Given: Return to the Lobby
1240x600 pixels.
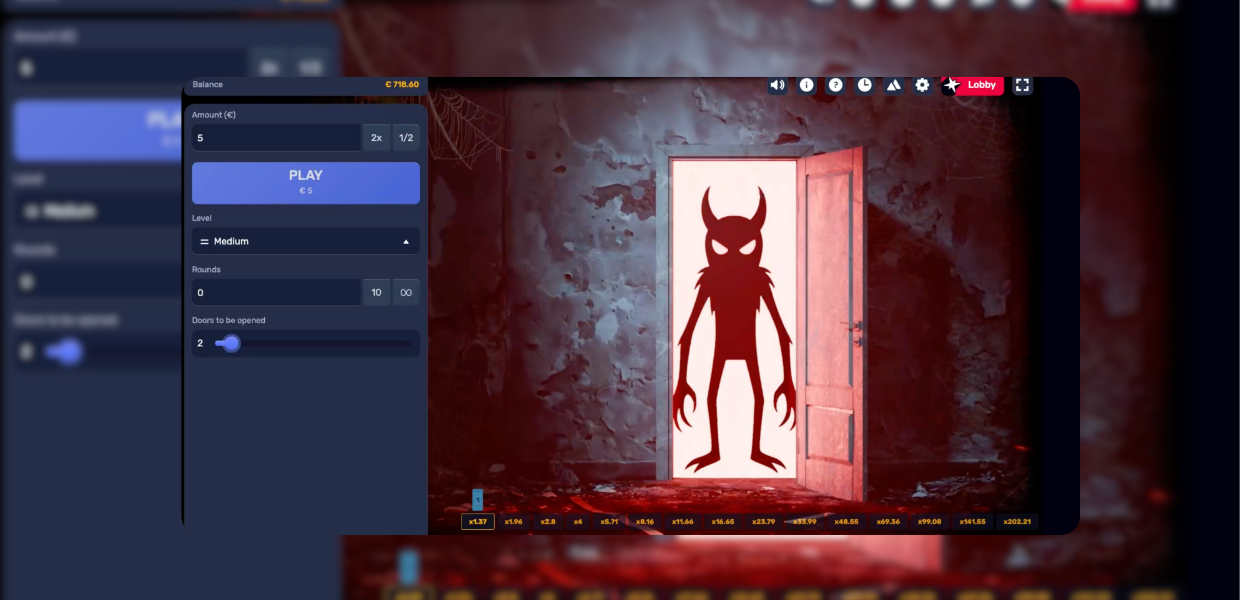Looking at the screenshot, I should [x=972, y=85].
